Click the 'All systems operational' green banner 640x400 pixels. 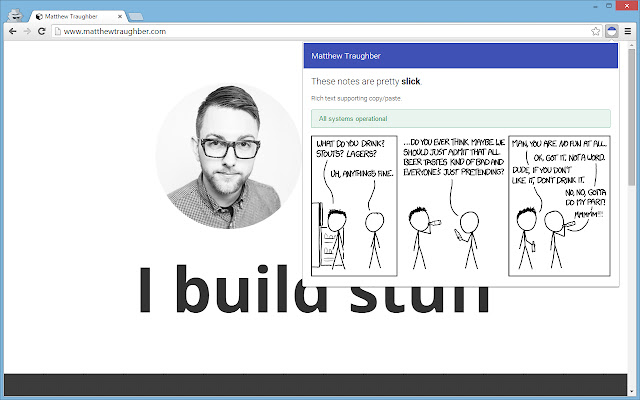(460, 118)
